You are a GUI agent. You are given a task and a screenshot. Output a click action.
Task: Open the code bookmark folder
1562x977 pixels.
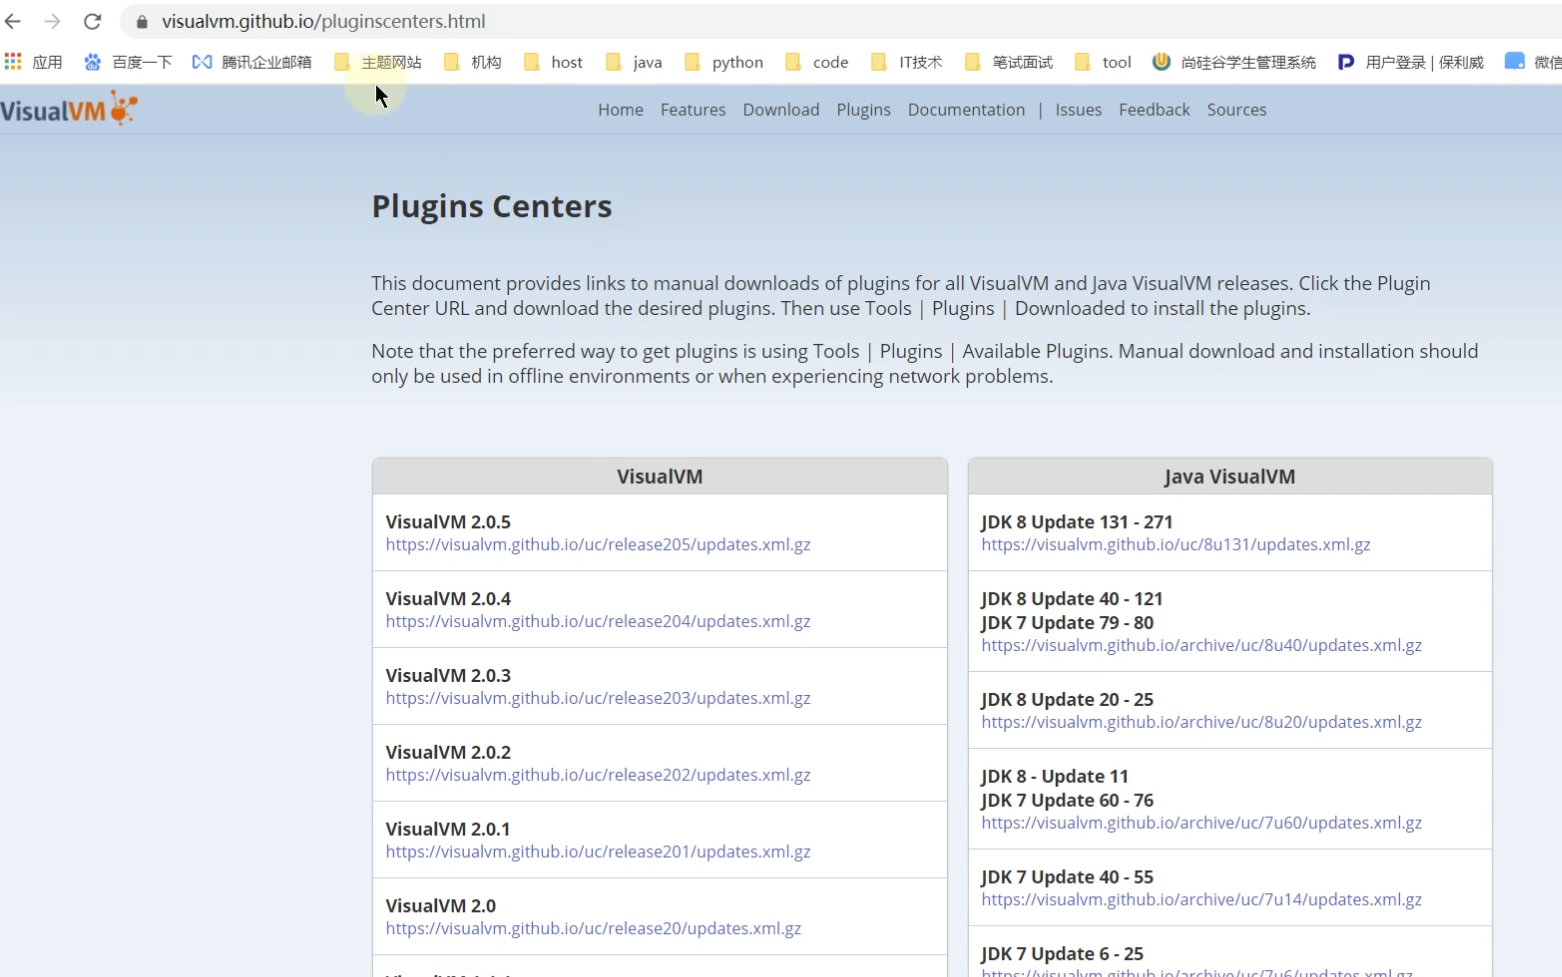[817, 62]
